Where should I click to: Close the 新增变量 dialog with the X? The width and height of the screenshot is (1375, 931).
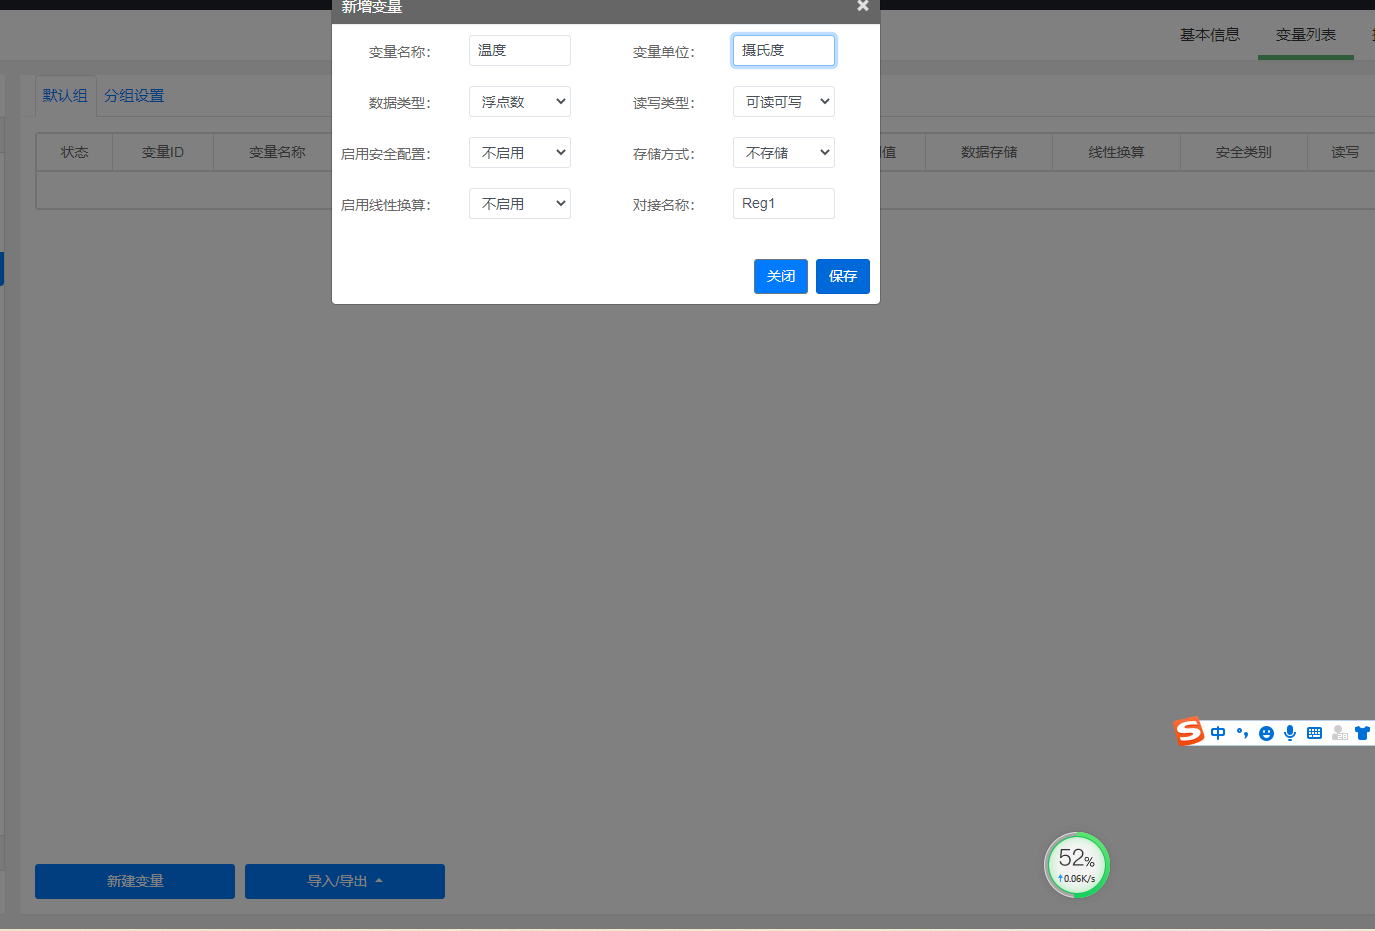pos(863,5)
